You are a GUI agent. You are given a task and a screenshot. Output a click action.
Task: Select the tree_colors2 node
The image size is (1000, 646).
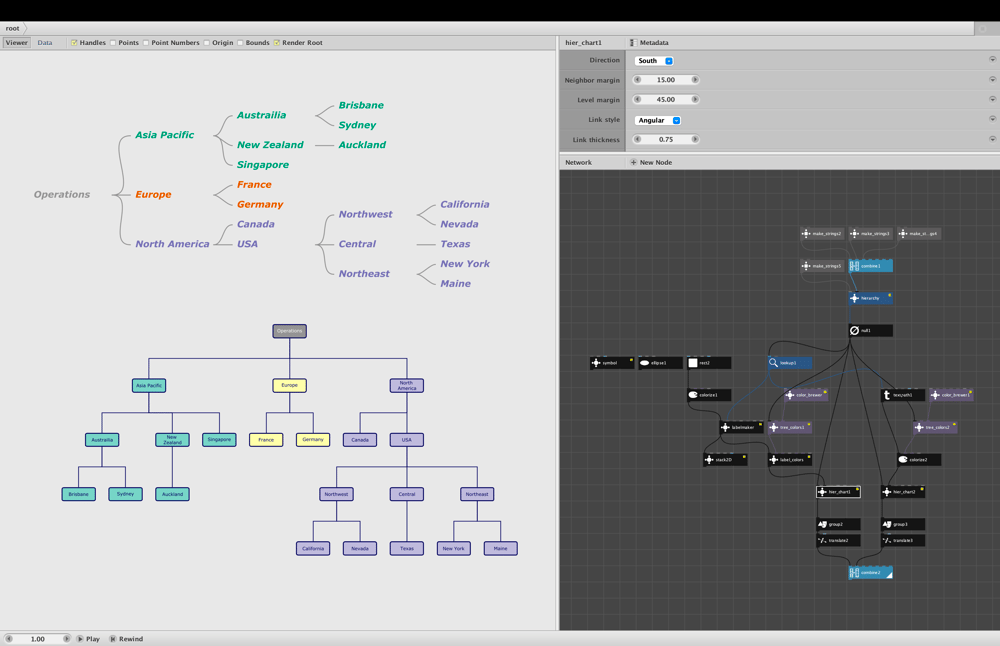point(936,427)
